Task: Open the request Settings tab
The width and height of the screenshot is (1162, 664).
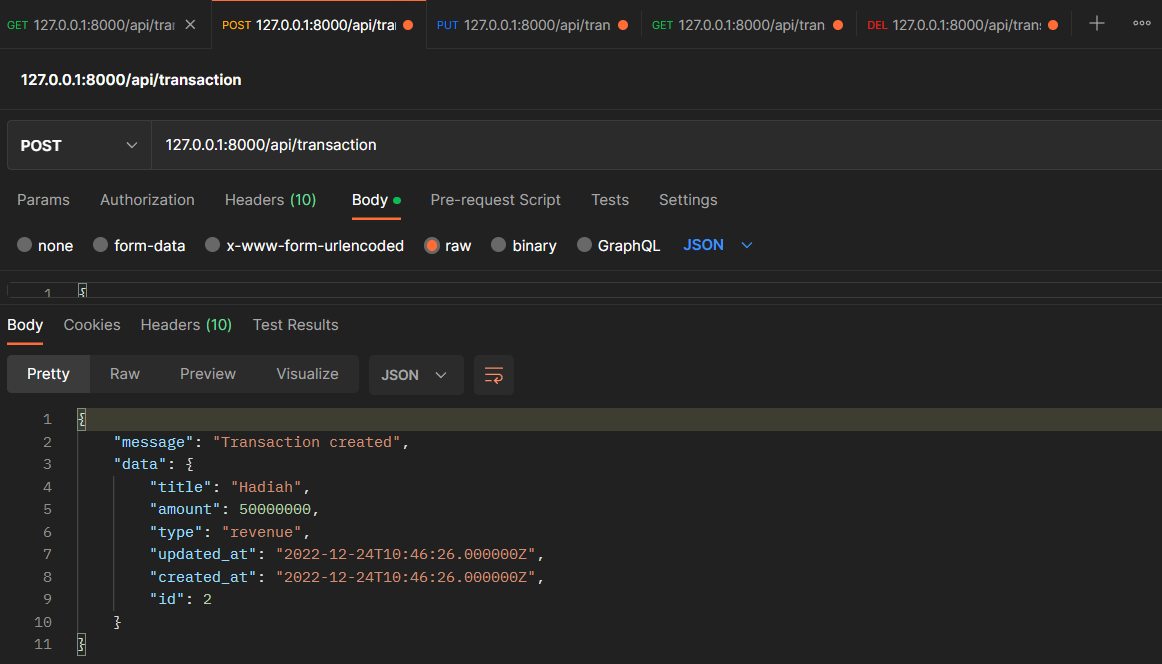Action: pyautogui.click(x=688, y=200)
